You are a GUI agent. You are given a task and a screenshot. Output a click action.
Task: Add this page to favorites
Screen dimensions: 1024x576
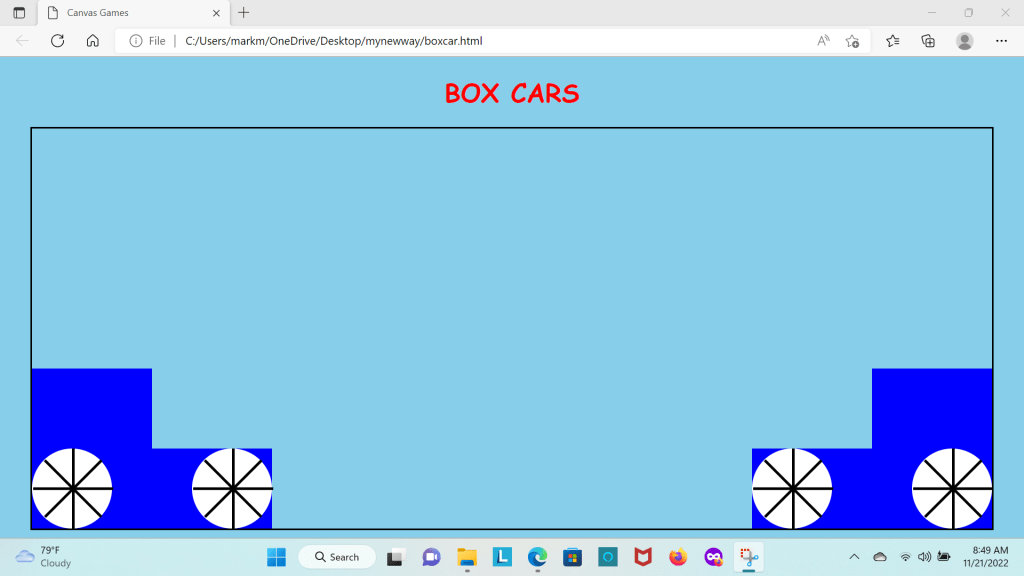(x=852, y=41)
